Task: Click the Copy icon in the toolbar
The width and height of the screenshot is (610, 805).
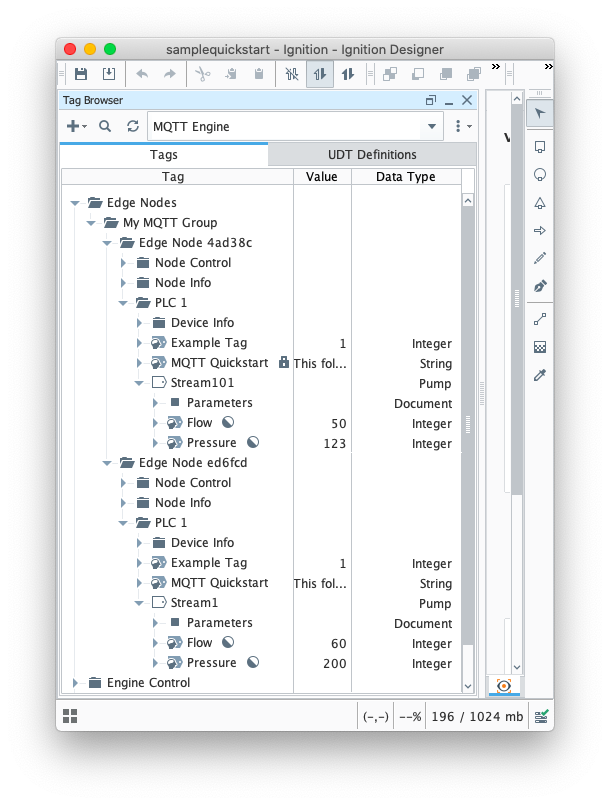Action: (231, 74)
